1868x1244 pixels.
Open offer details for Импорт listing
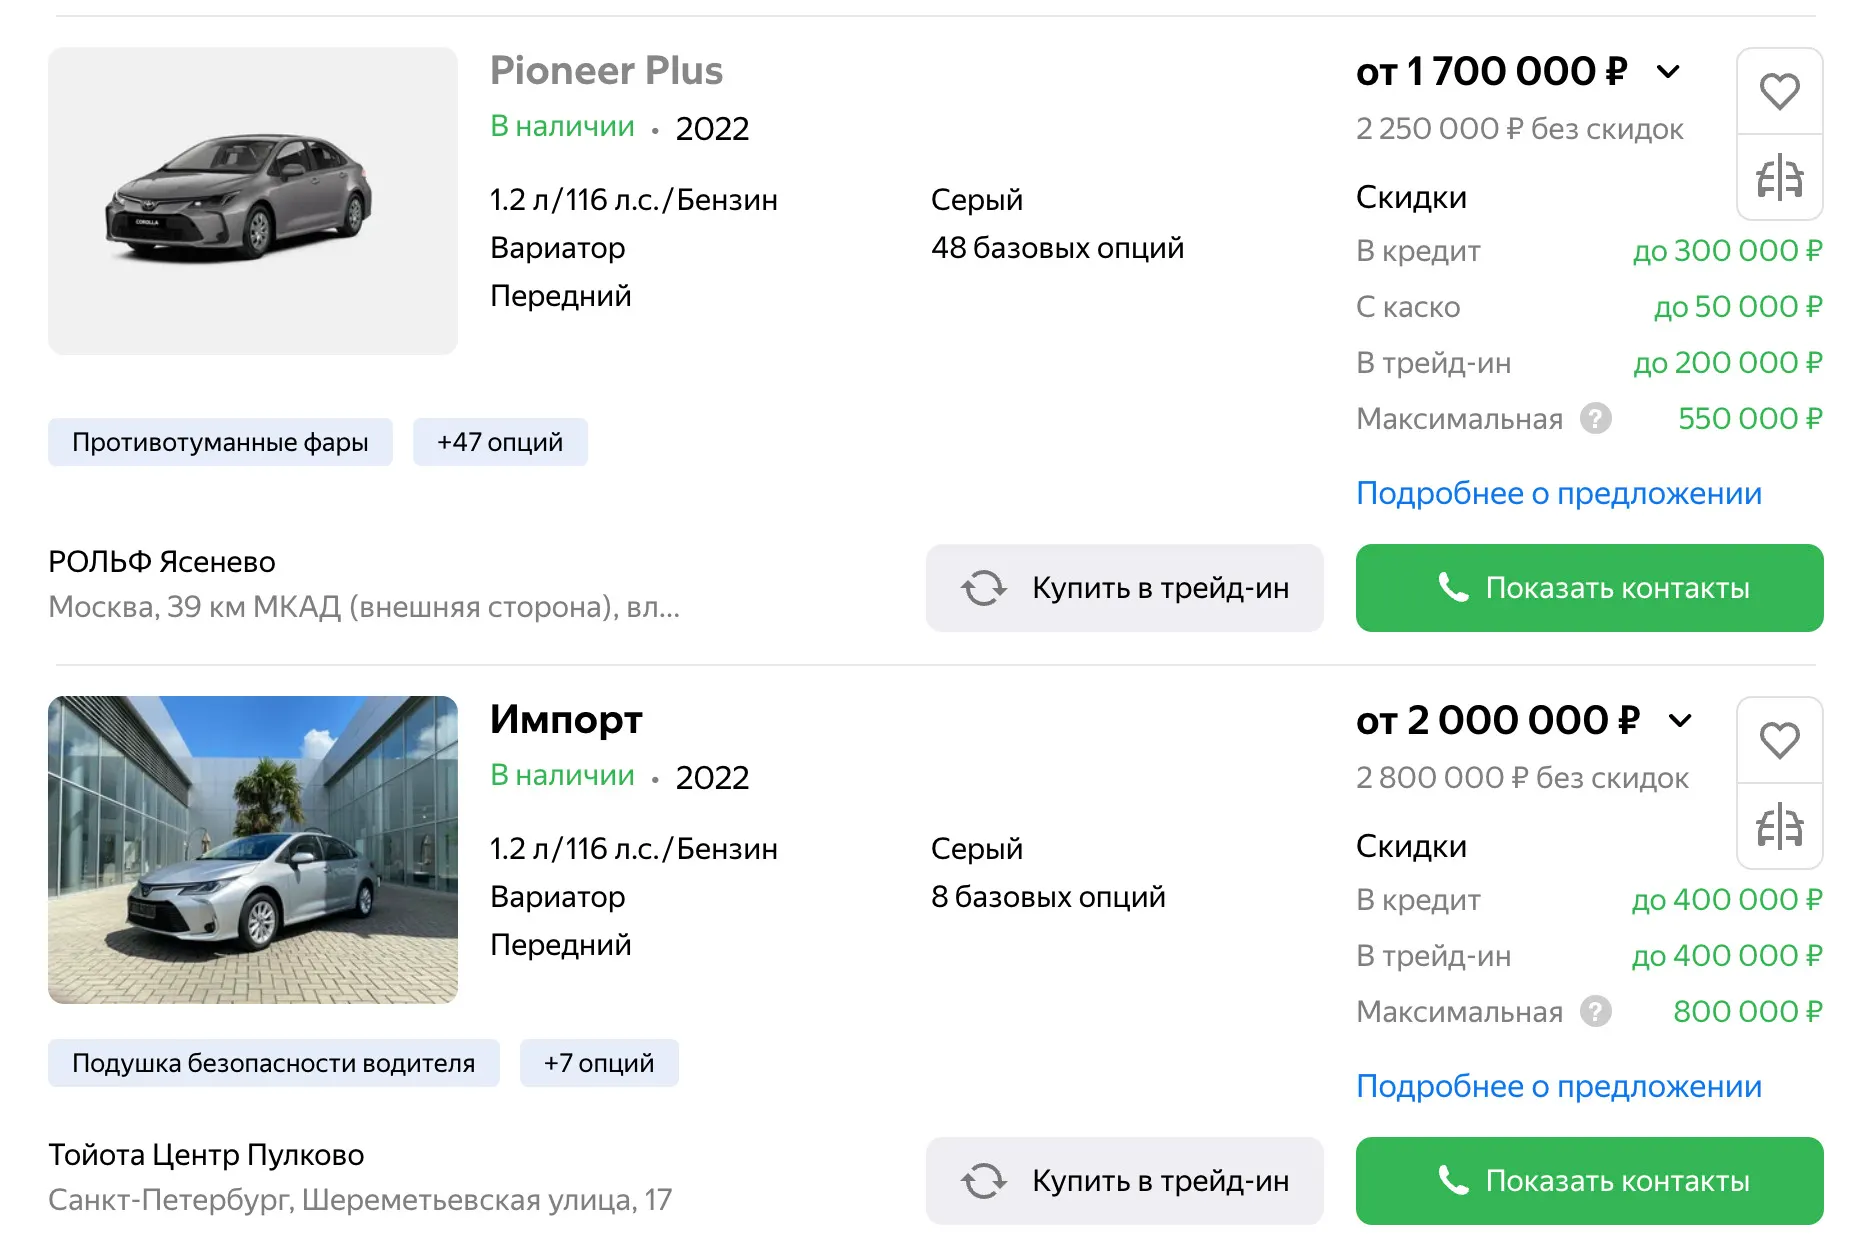pos(1558,1086)
